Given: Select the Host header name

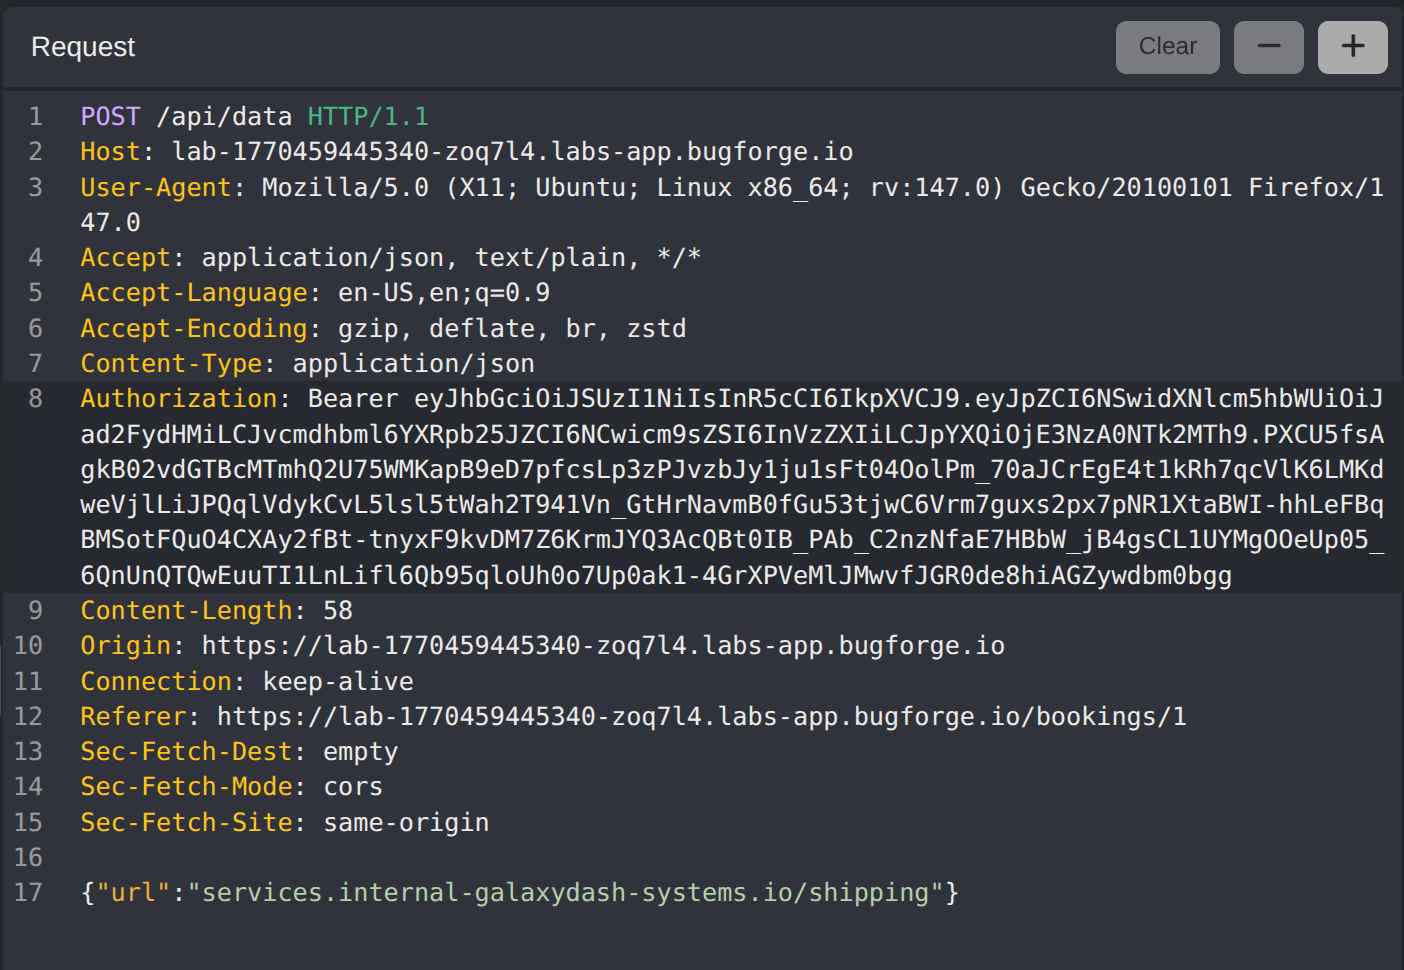Looking at the screenshot, I should tap(110, 152).
